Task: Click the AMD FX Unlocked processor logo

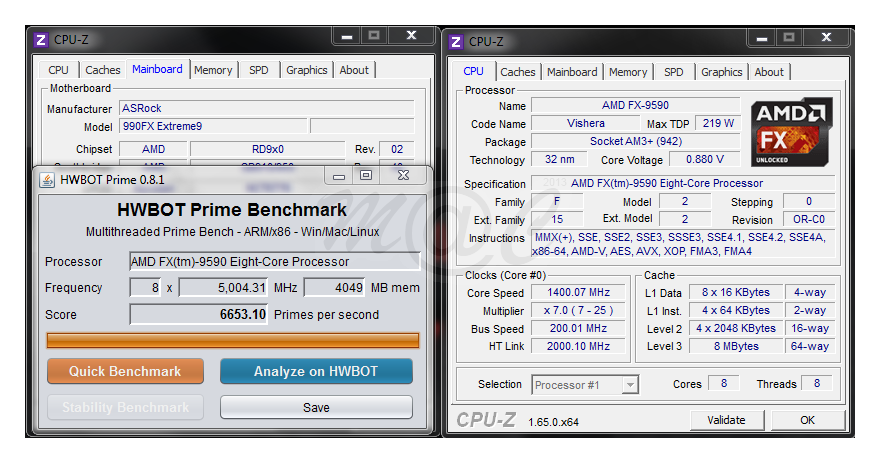Action: (x=791, y=132)
